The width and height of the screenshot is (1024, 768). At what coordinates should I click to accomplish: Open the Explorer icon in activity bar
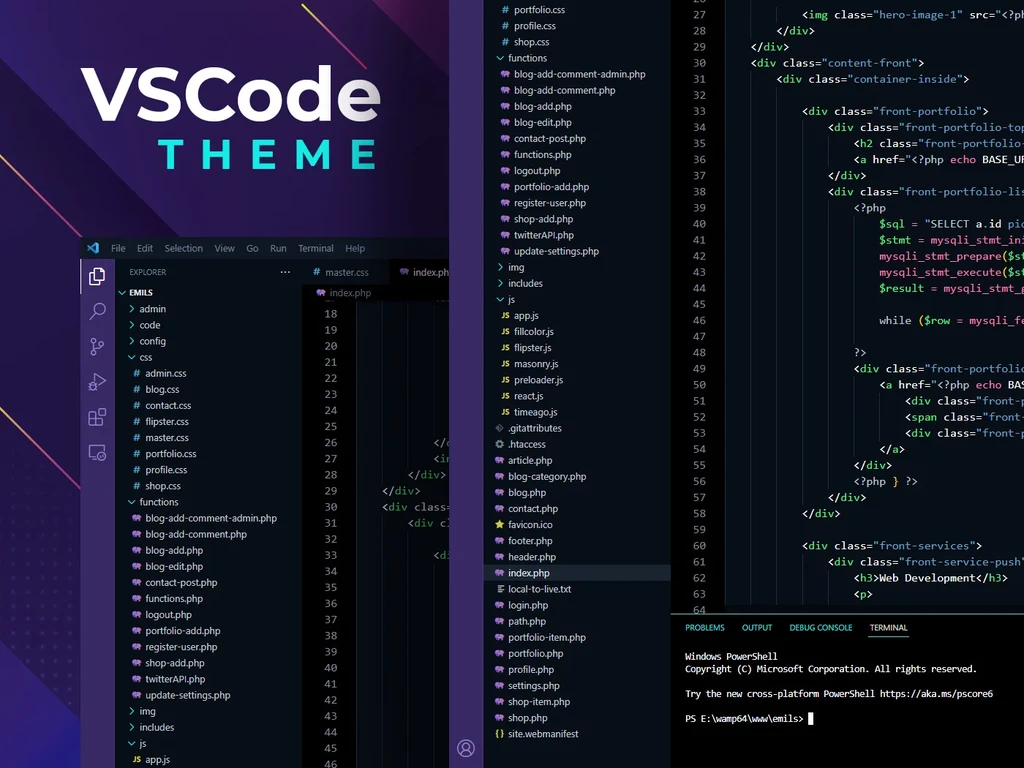pyautogui.click(x=97, y=276)
